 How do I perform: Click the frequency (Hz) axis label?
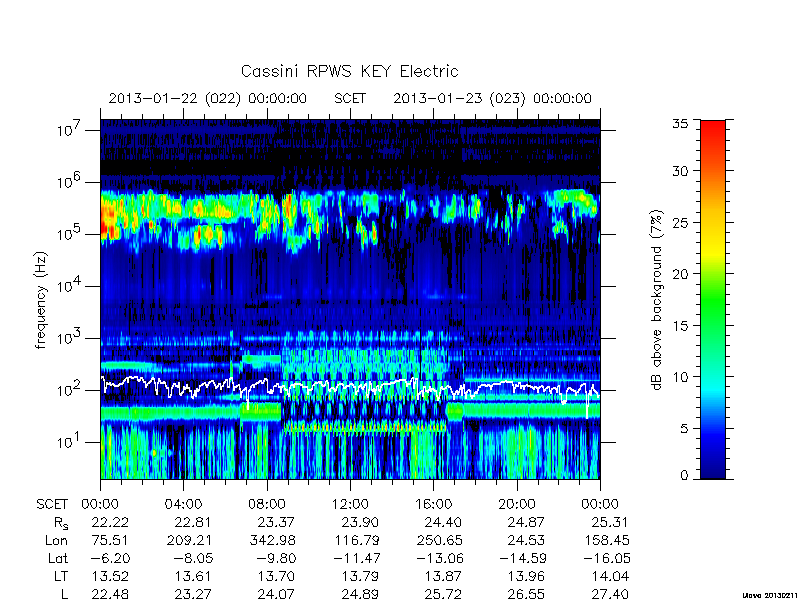tap(41, 300)
